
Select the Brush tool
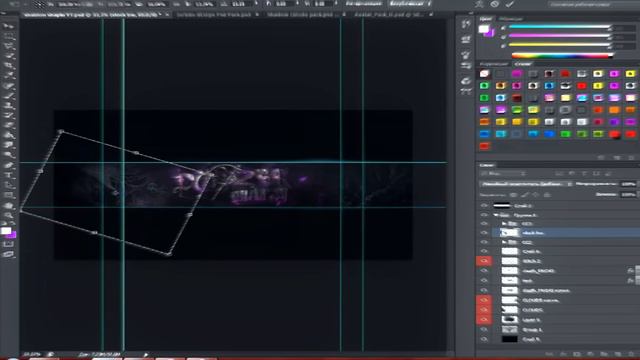click(9, 96)
